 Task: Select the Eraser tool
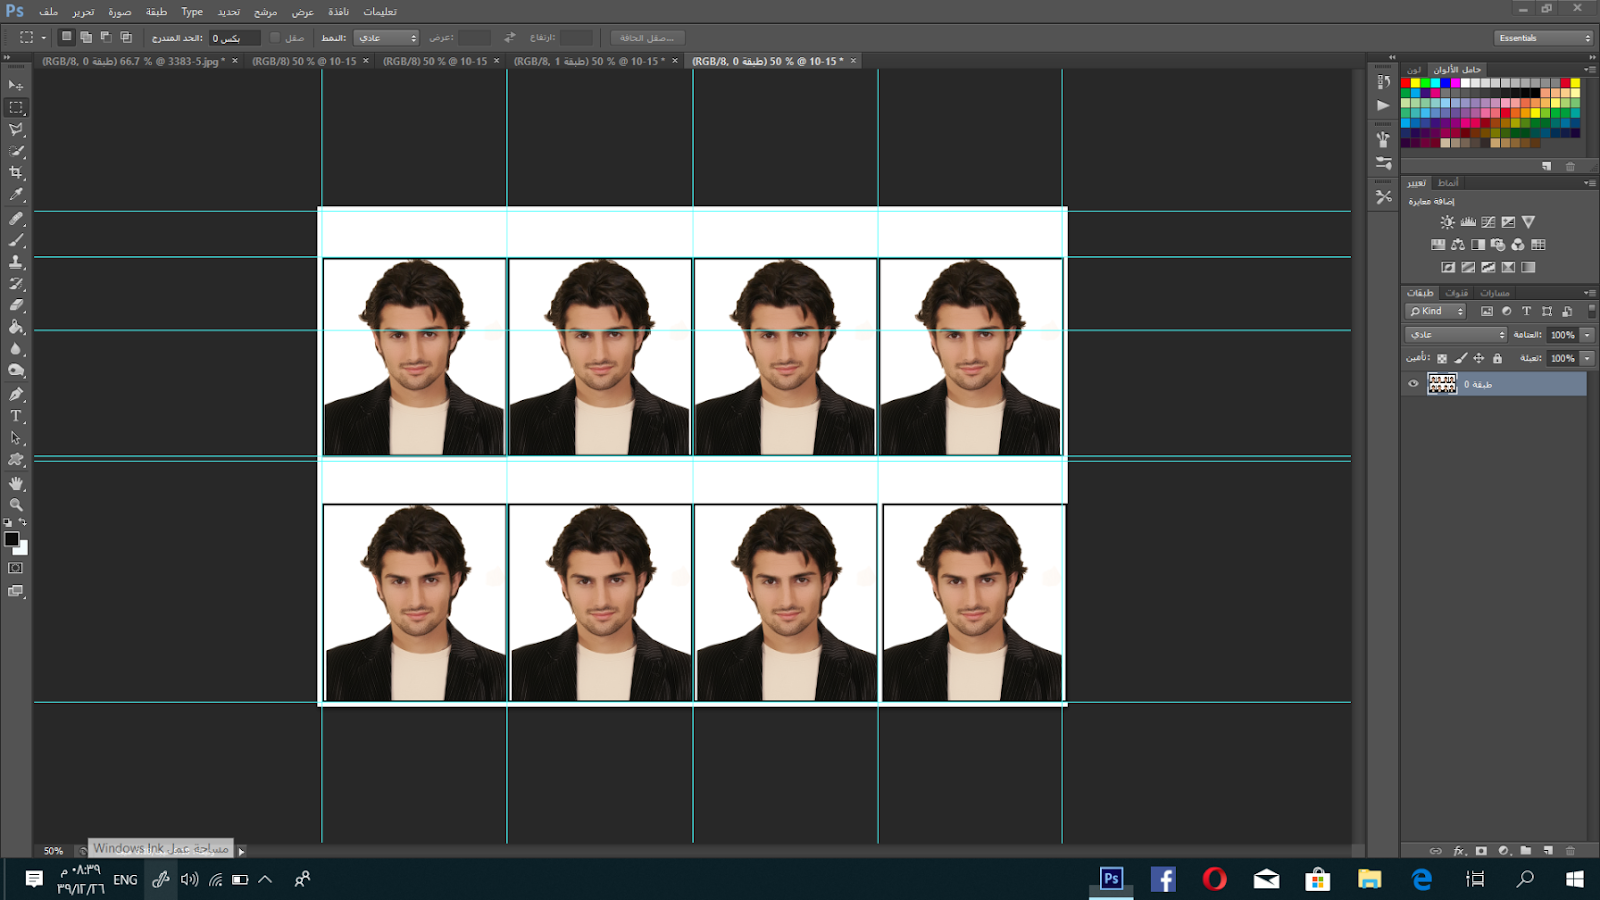pos(16,305)
